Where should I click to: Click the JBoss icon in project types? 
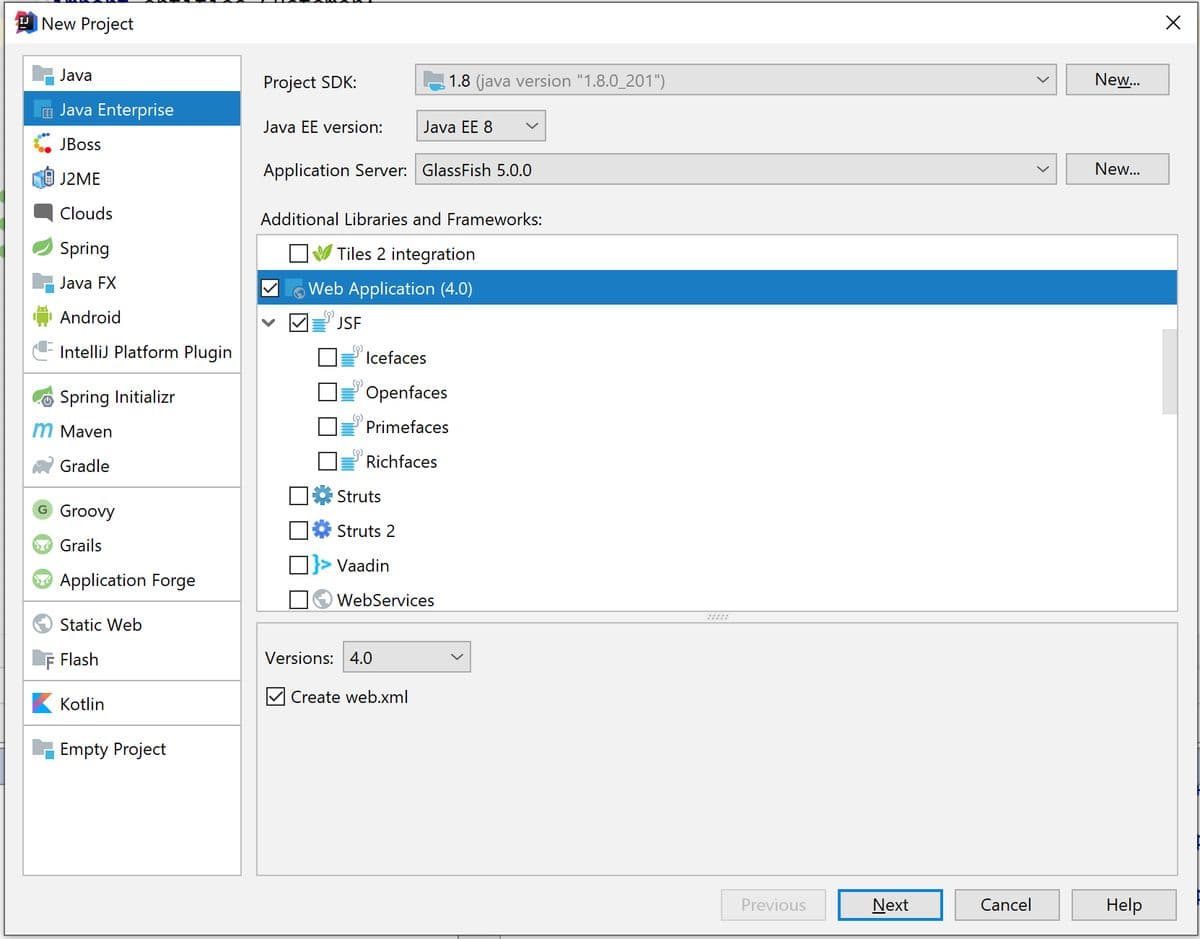point(42,144)
